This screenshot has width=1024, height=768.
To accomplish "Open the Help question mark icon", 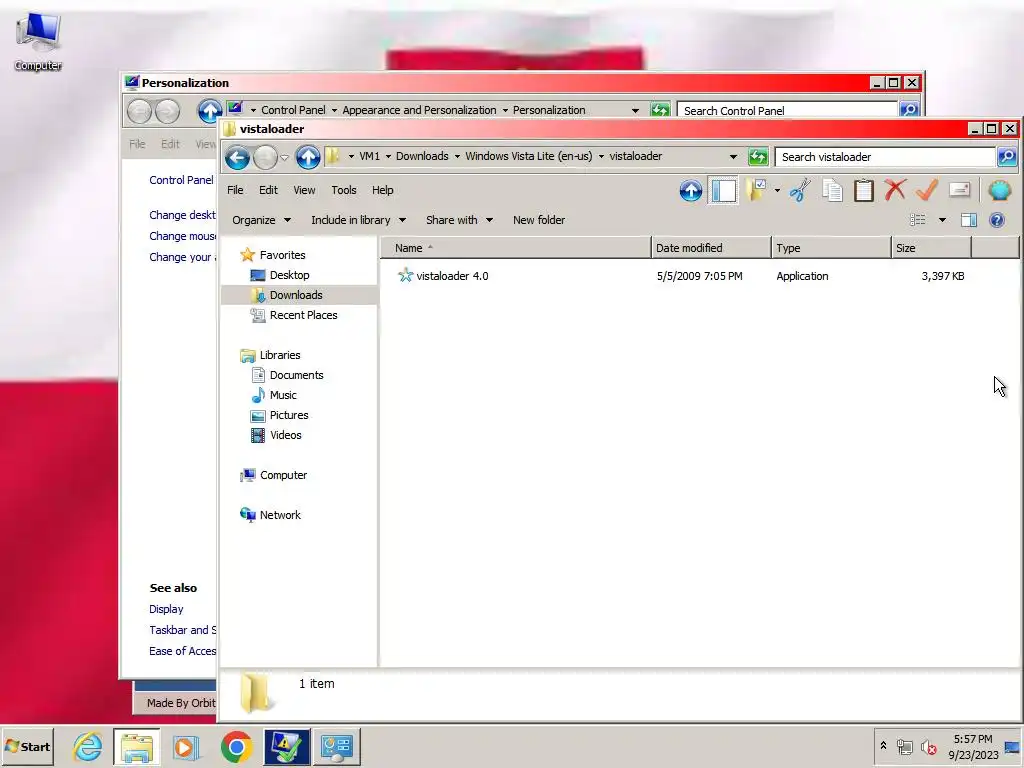I will [997, 220].
